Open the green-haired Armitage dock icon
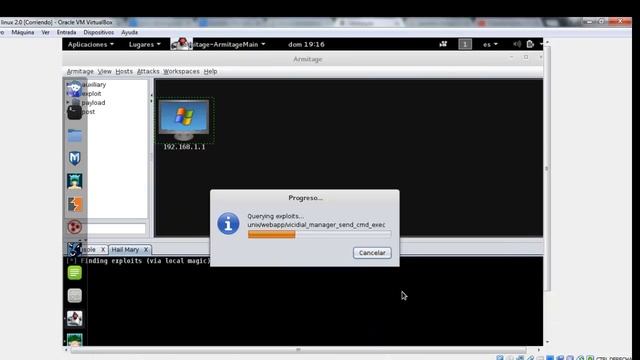The image size is (640, 360). [74, 181]
